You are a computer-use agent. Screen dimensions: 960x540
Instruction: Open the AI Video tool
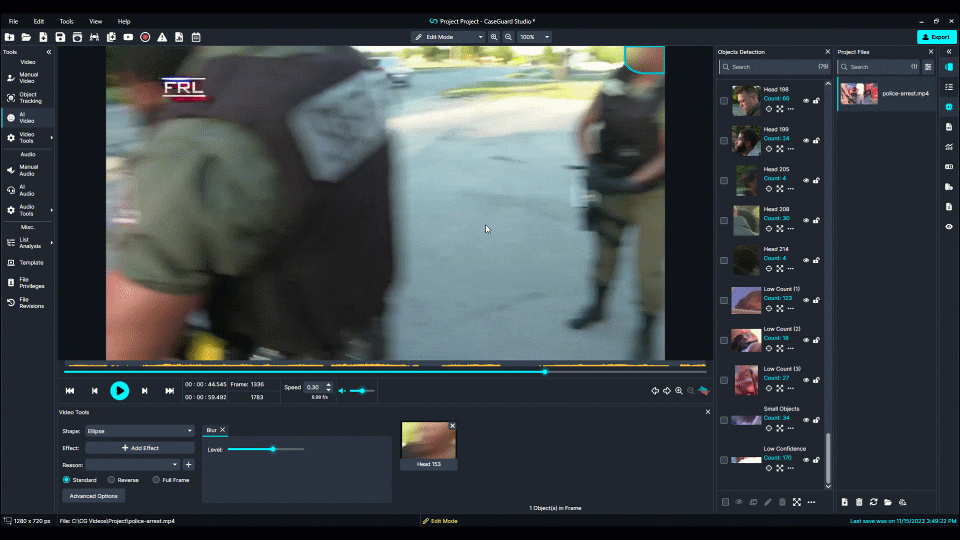(x=28, y=118)
